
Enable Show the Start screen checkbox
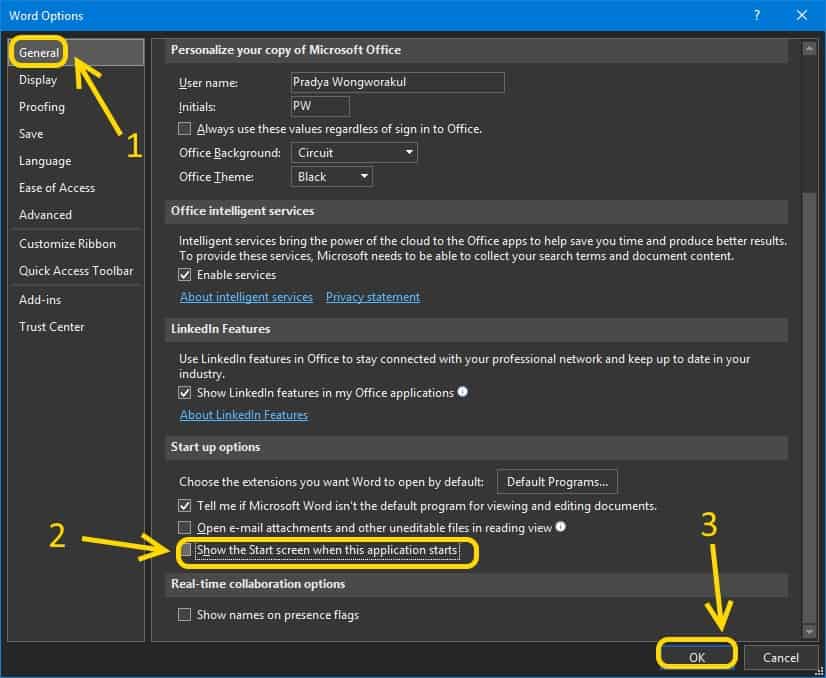pos(185,551)
